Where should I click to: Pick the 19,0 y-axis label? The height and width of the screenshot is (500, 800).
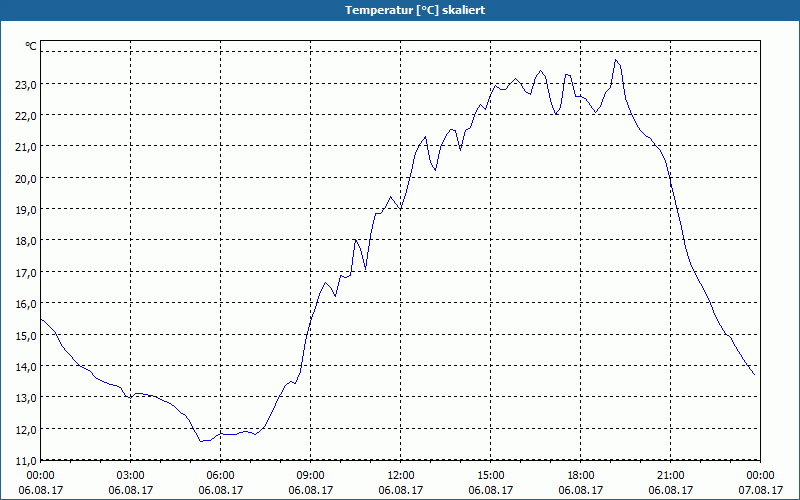point(26,210)
